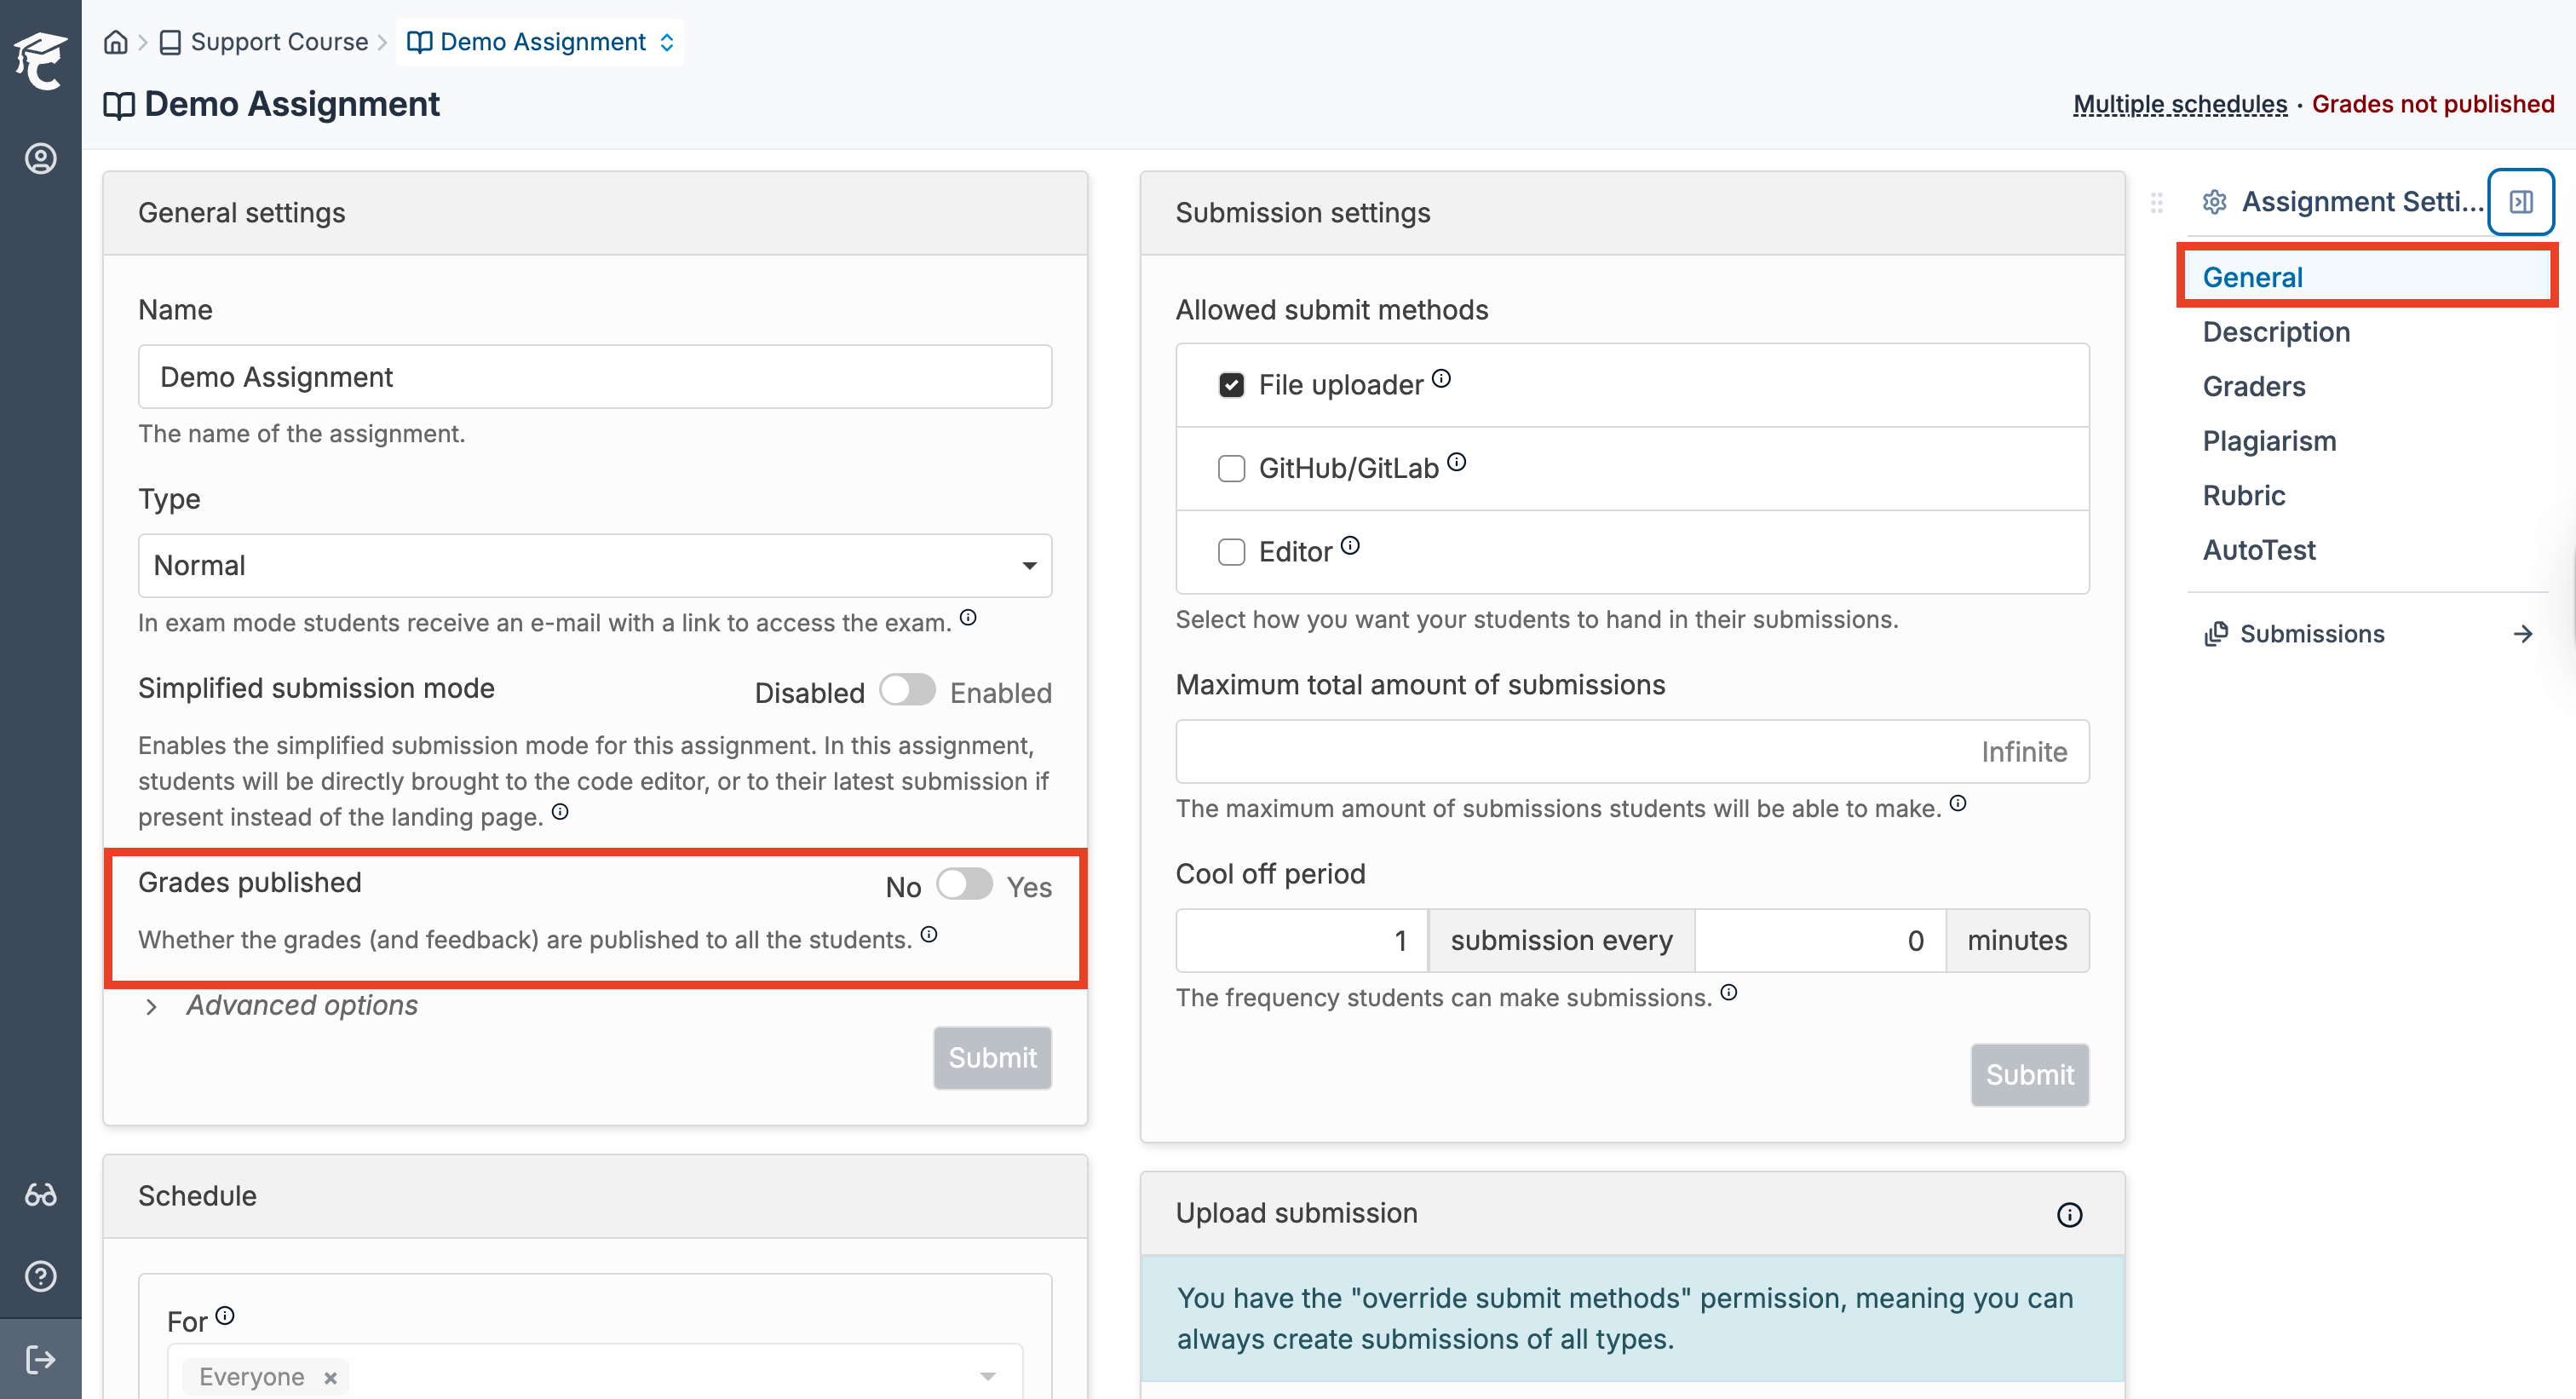2576x1399 pixels.
Task: Open the user profile icon in sidebar
Action: 40,158
